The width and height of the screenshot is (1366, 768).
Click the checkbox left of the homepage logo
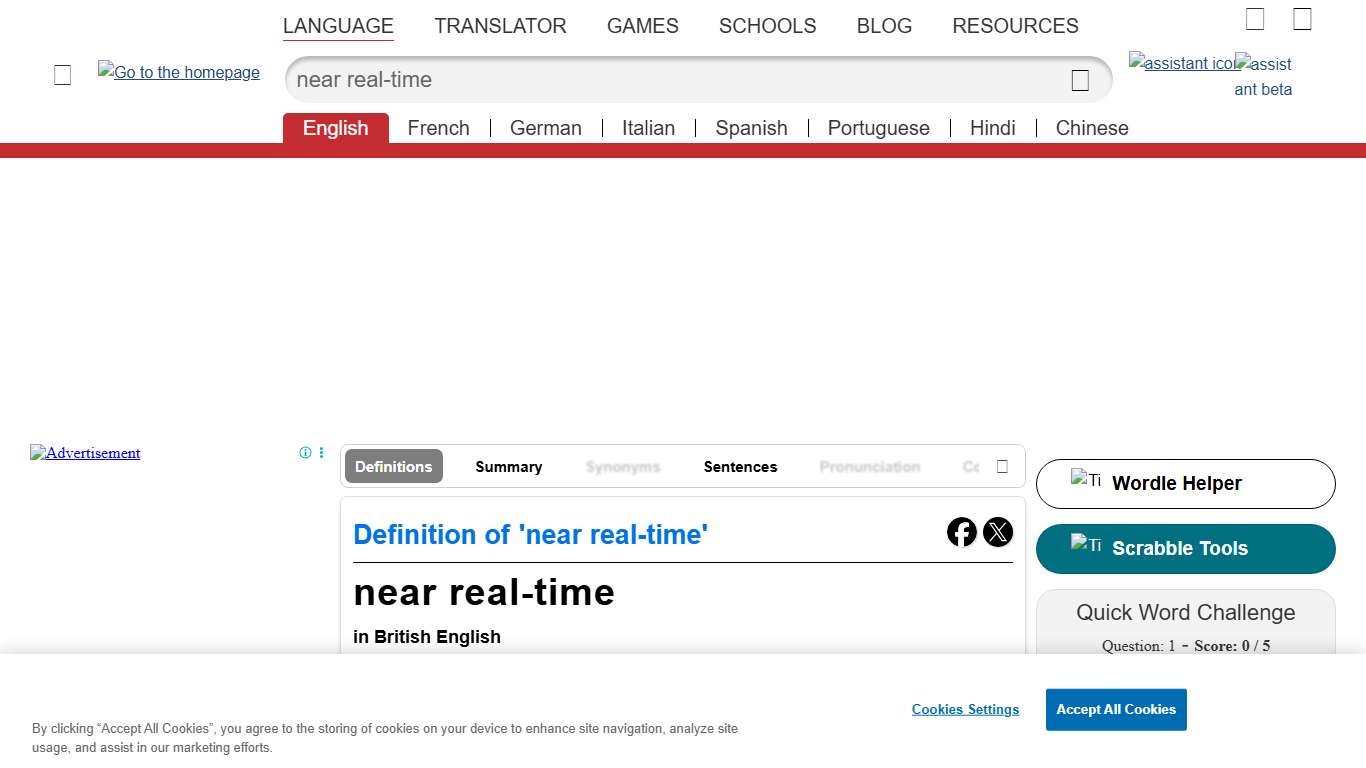pos(62,74)
